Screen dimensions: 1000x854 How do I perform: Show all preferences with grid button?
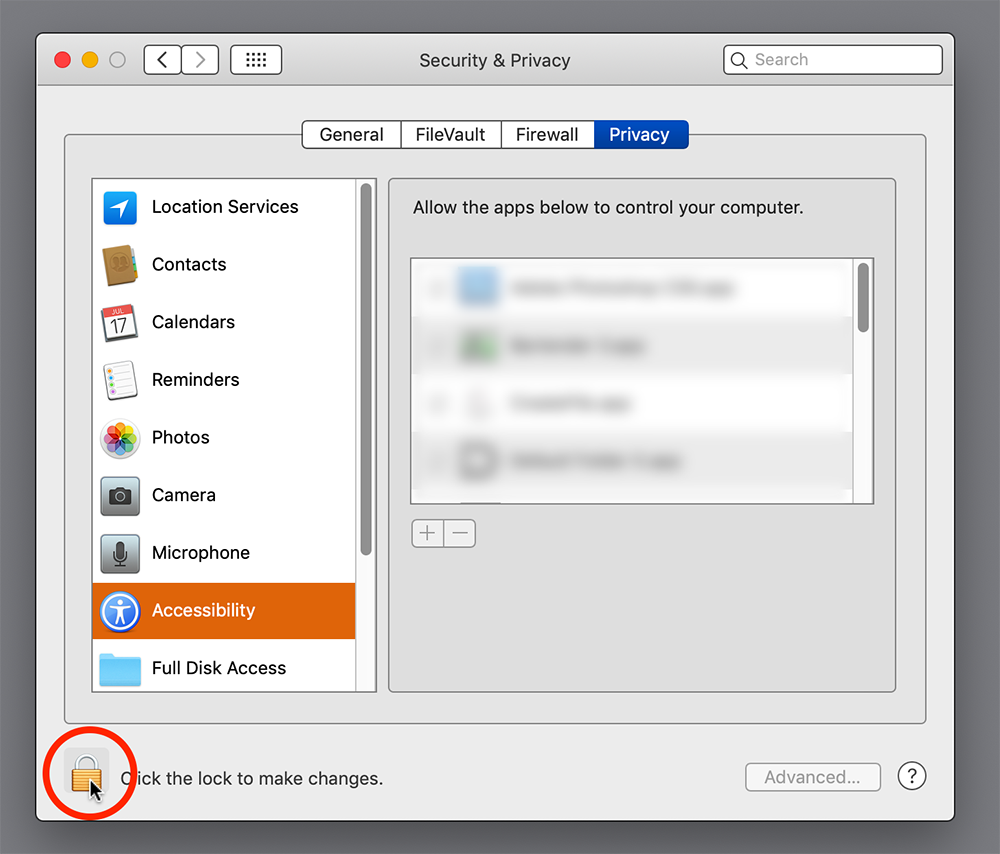click(x=256, y=60)
